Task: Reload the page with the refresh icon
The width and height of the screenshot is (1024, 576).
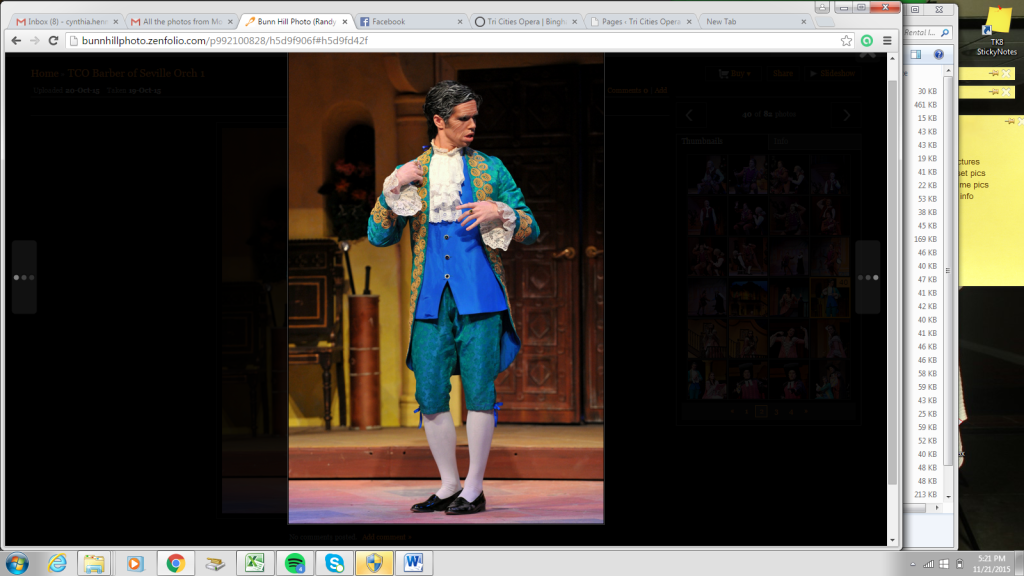Action: click(x=55, y=41)
